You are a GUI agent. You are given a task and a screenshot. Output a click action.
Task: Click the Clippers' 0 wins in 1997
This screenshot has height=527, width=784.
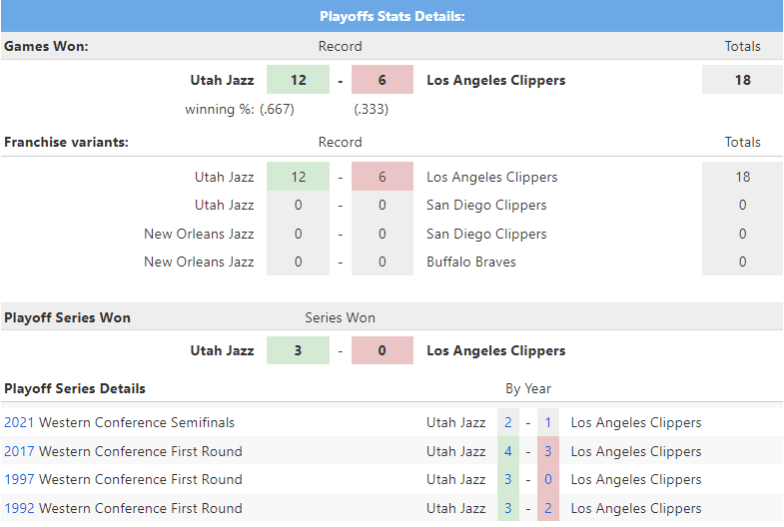point(548,479)
